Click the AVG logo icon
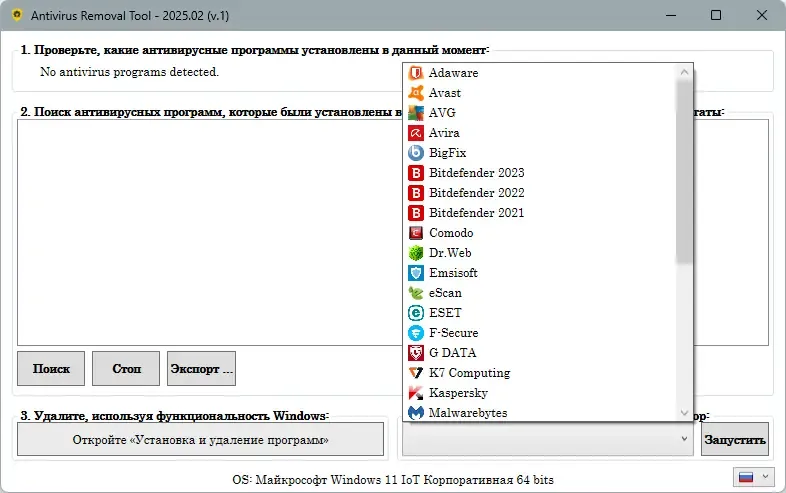Image resolution: width=786 pixels, height=493 pixels. tap(416, 113)
